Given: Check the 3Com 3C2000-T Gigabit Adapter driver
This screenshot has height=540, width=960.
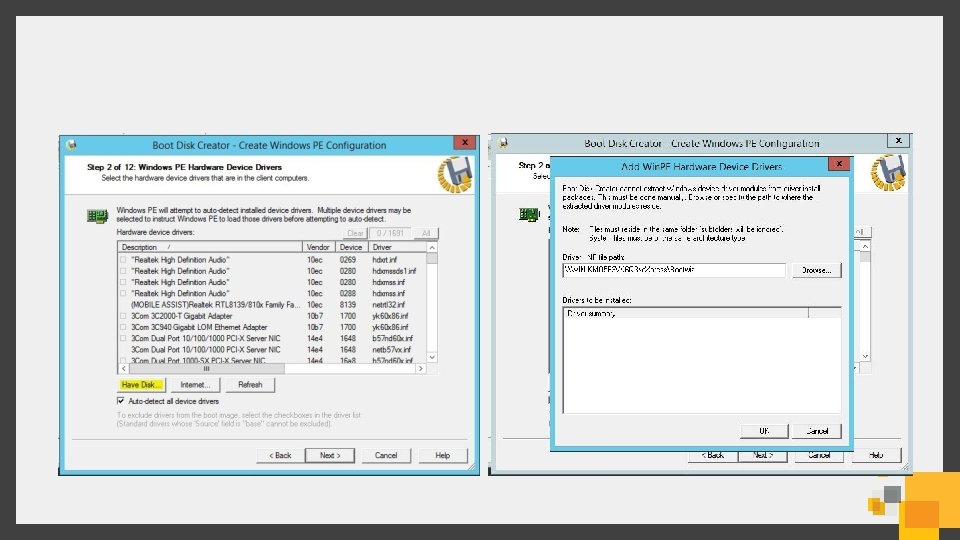Looking at the screenshot, I should 123,316.
